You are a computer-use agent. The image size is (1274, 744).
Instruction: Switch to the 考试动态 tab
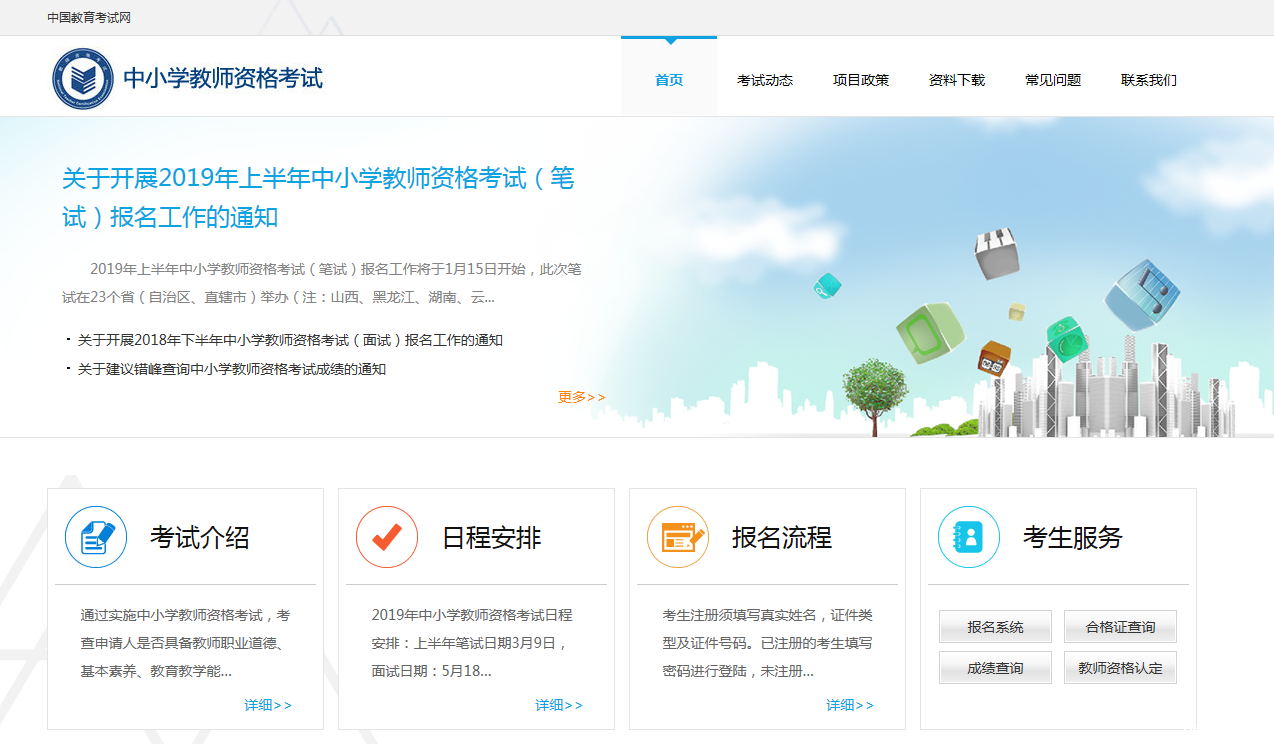pyautogui.click(x=764, y=80)
